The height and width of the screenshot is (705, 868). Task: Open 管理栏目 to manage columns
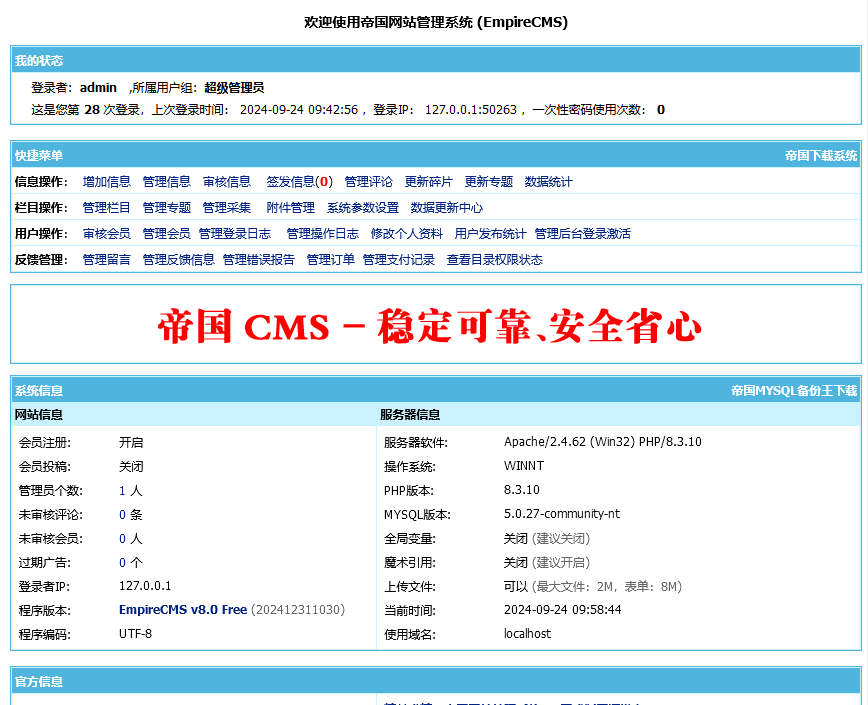104,207
